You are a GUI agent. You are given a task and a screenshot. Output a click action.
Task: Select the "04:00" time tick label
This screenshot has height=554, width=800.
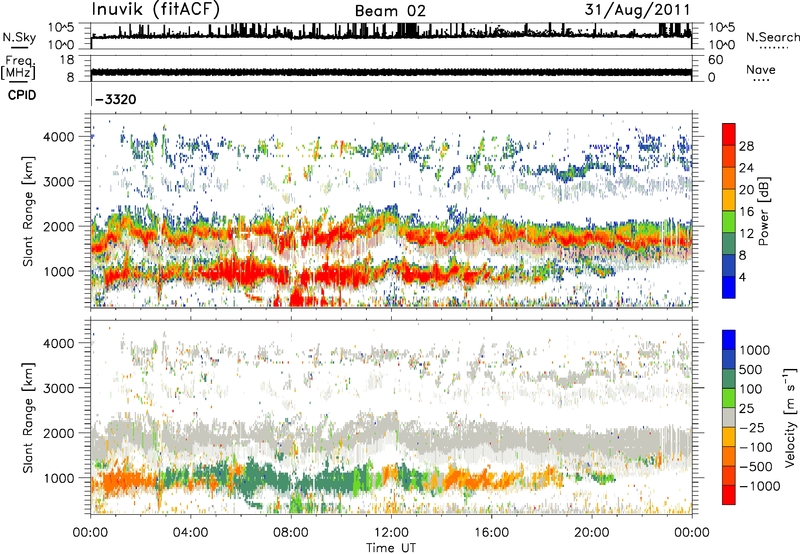pos(190,533)
